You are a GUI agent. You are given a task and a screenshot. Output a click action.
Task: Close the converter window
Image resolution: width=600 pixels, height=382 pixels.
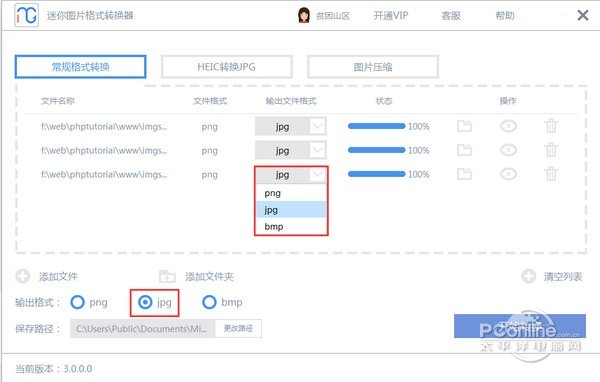(583, 15)
